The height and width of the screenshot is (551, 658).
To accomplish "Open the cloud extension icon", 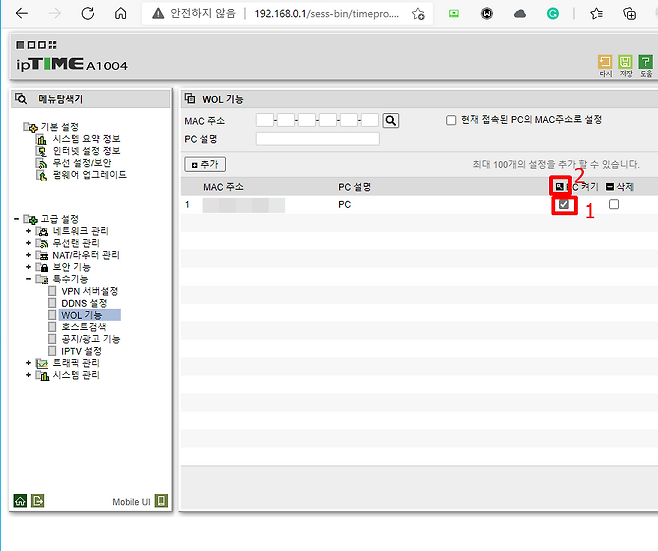I will (520, 14).
